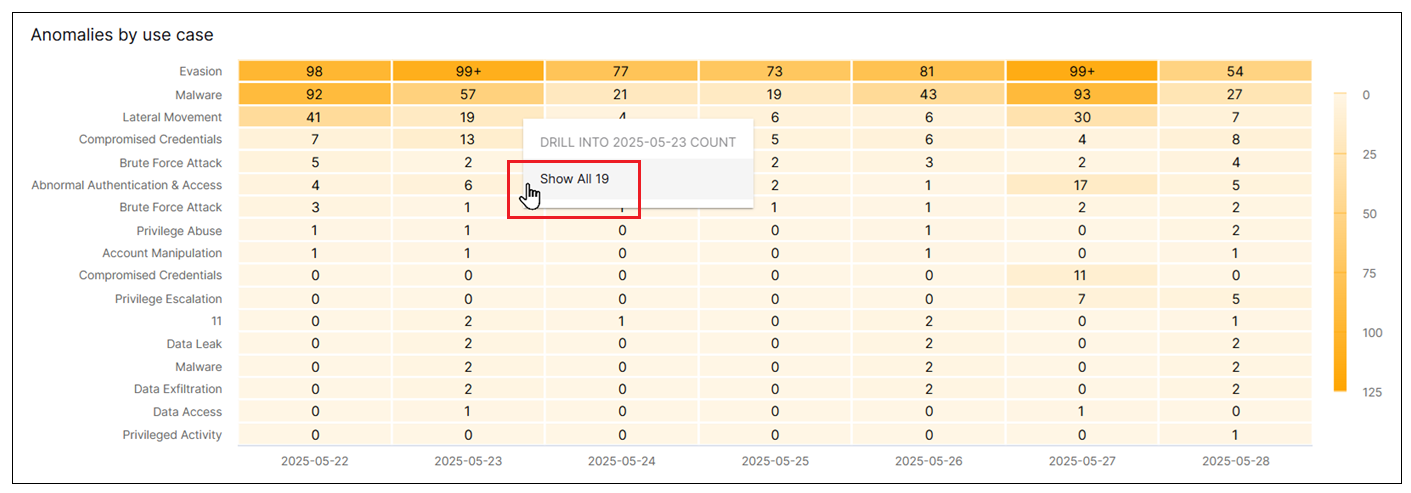Screen dimensions: 1411x493
Task: Select the Malware cell showing 27
Action: click(x=1235, y=95)
